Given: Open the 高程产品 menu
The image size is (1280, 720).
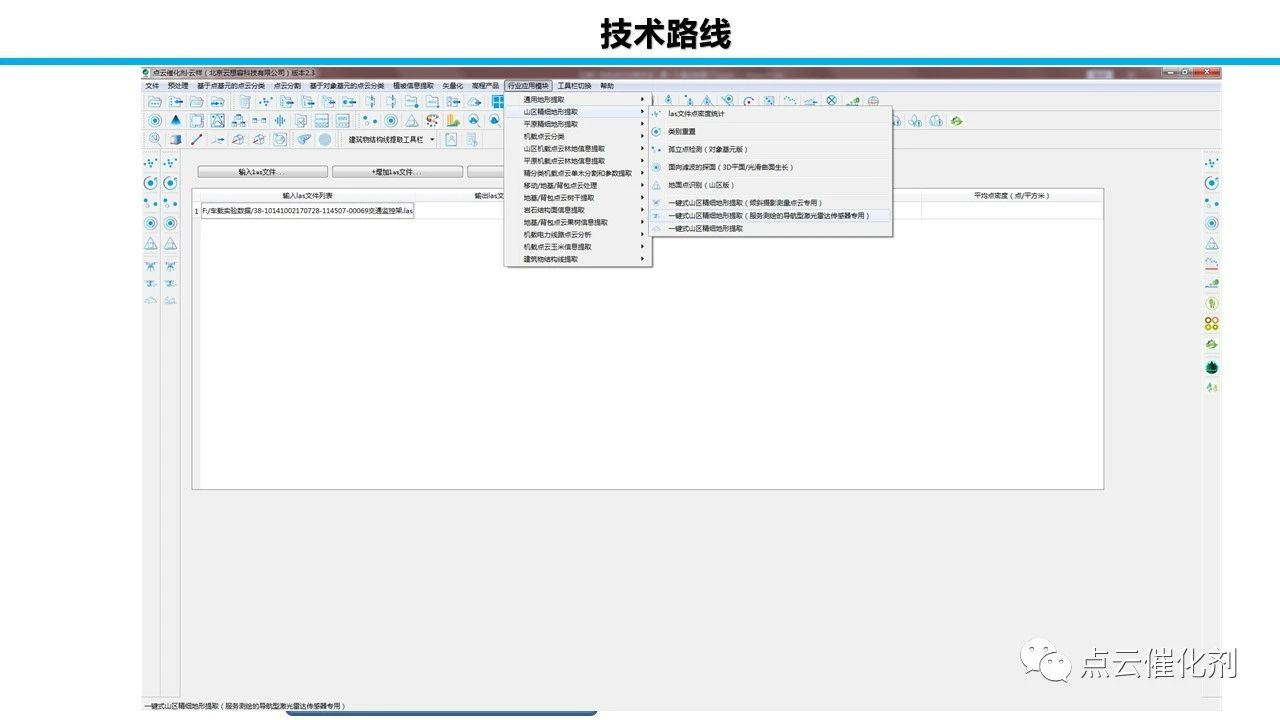Looking at the screenshot, I should 485,86.
